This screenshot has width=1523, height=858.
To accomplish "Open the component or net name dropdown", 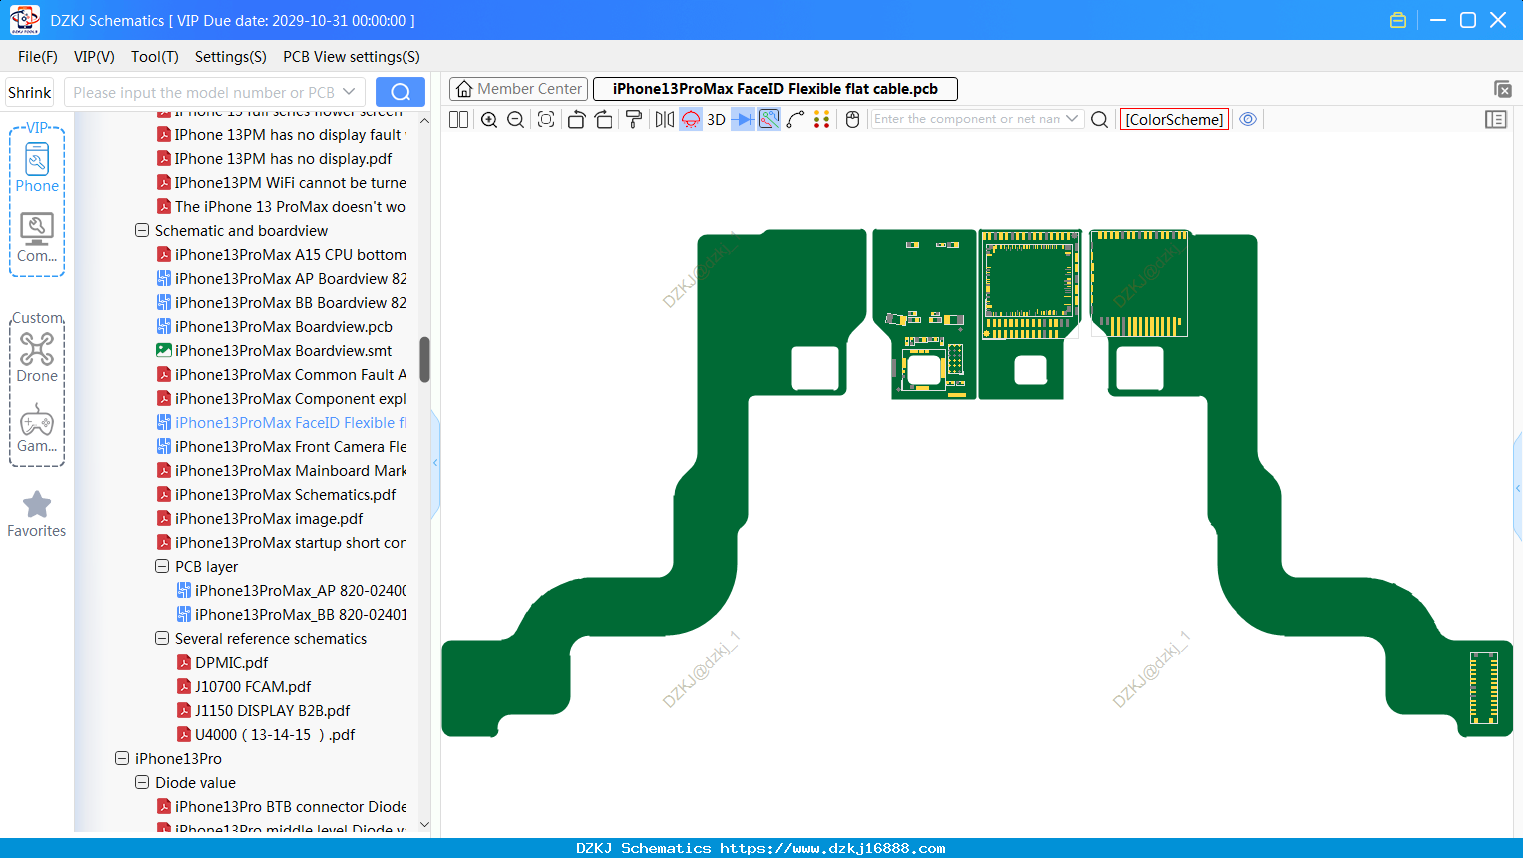I will (x=1073, y=119).
